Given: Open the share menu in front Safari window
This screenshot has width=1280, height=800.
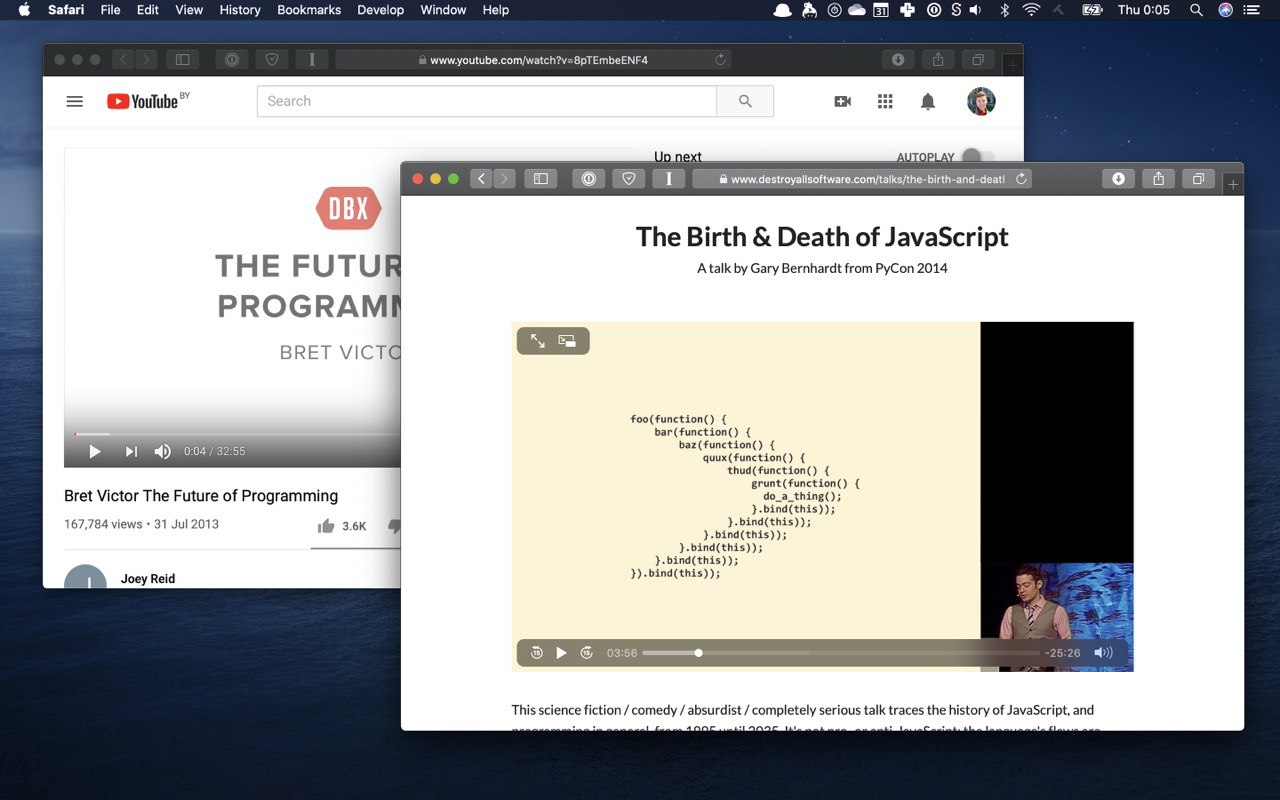Looking at the screenshot, I should coord(1158,179).
